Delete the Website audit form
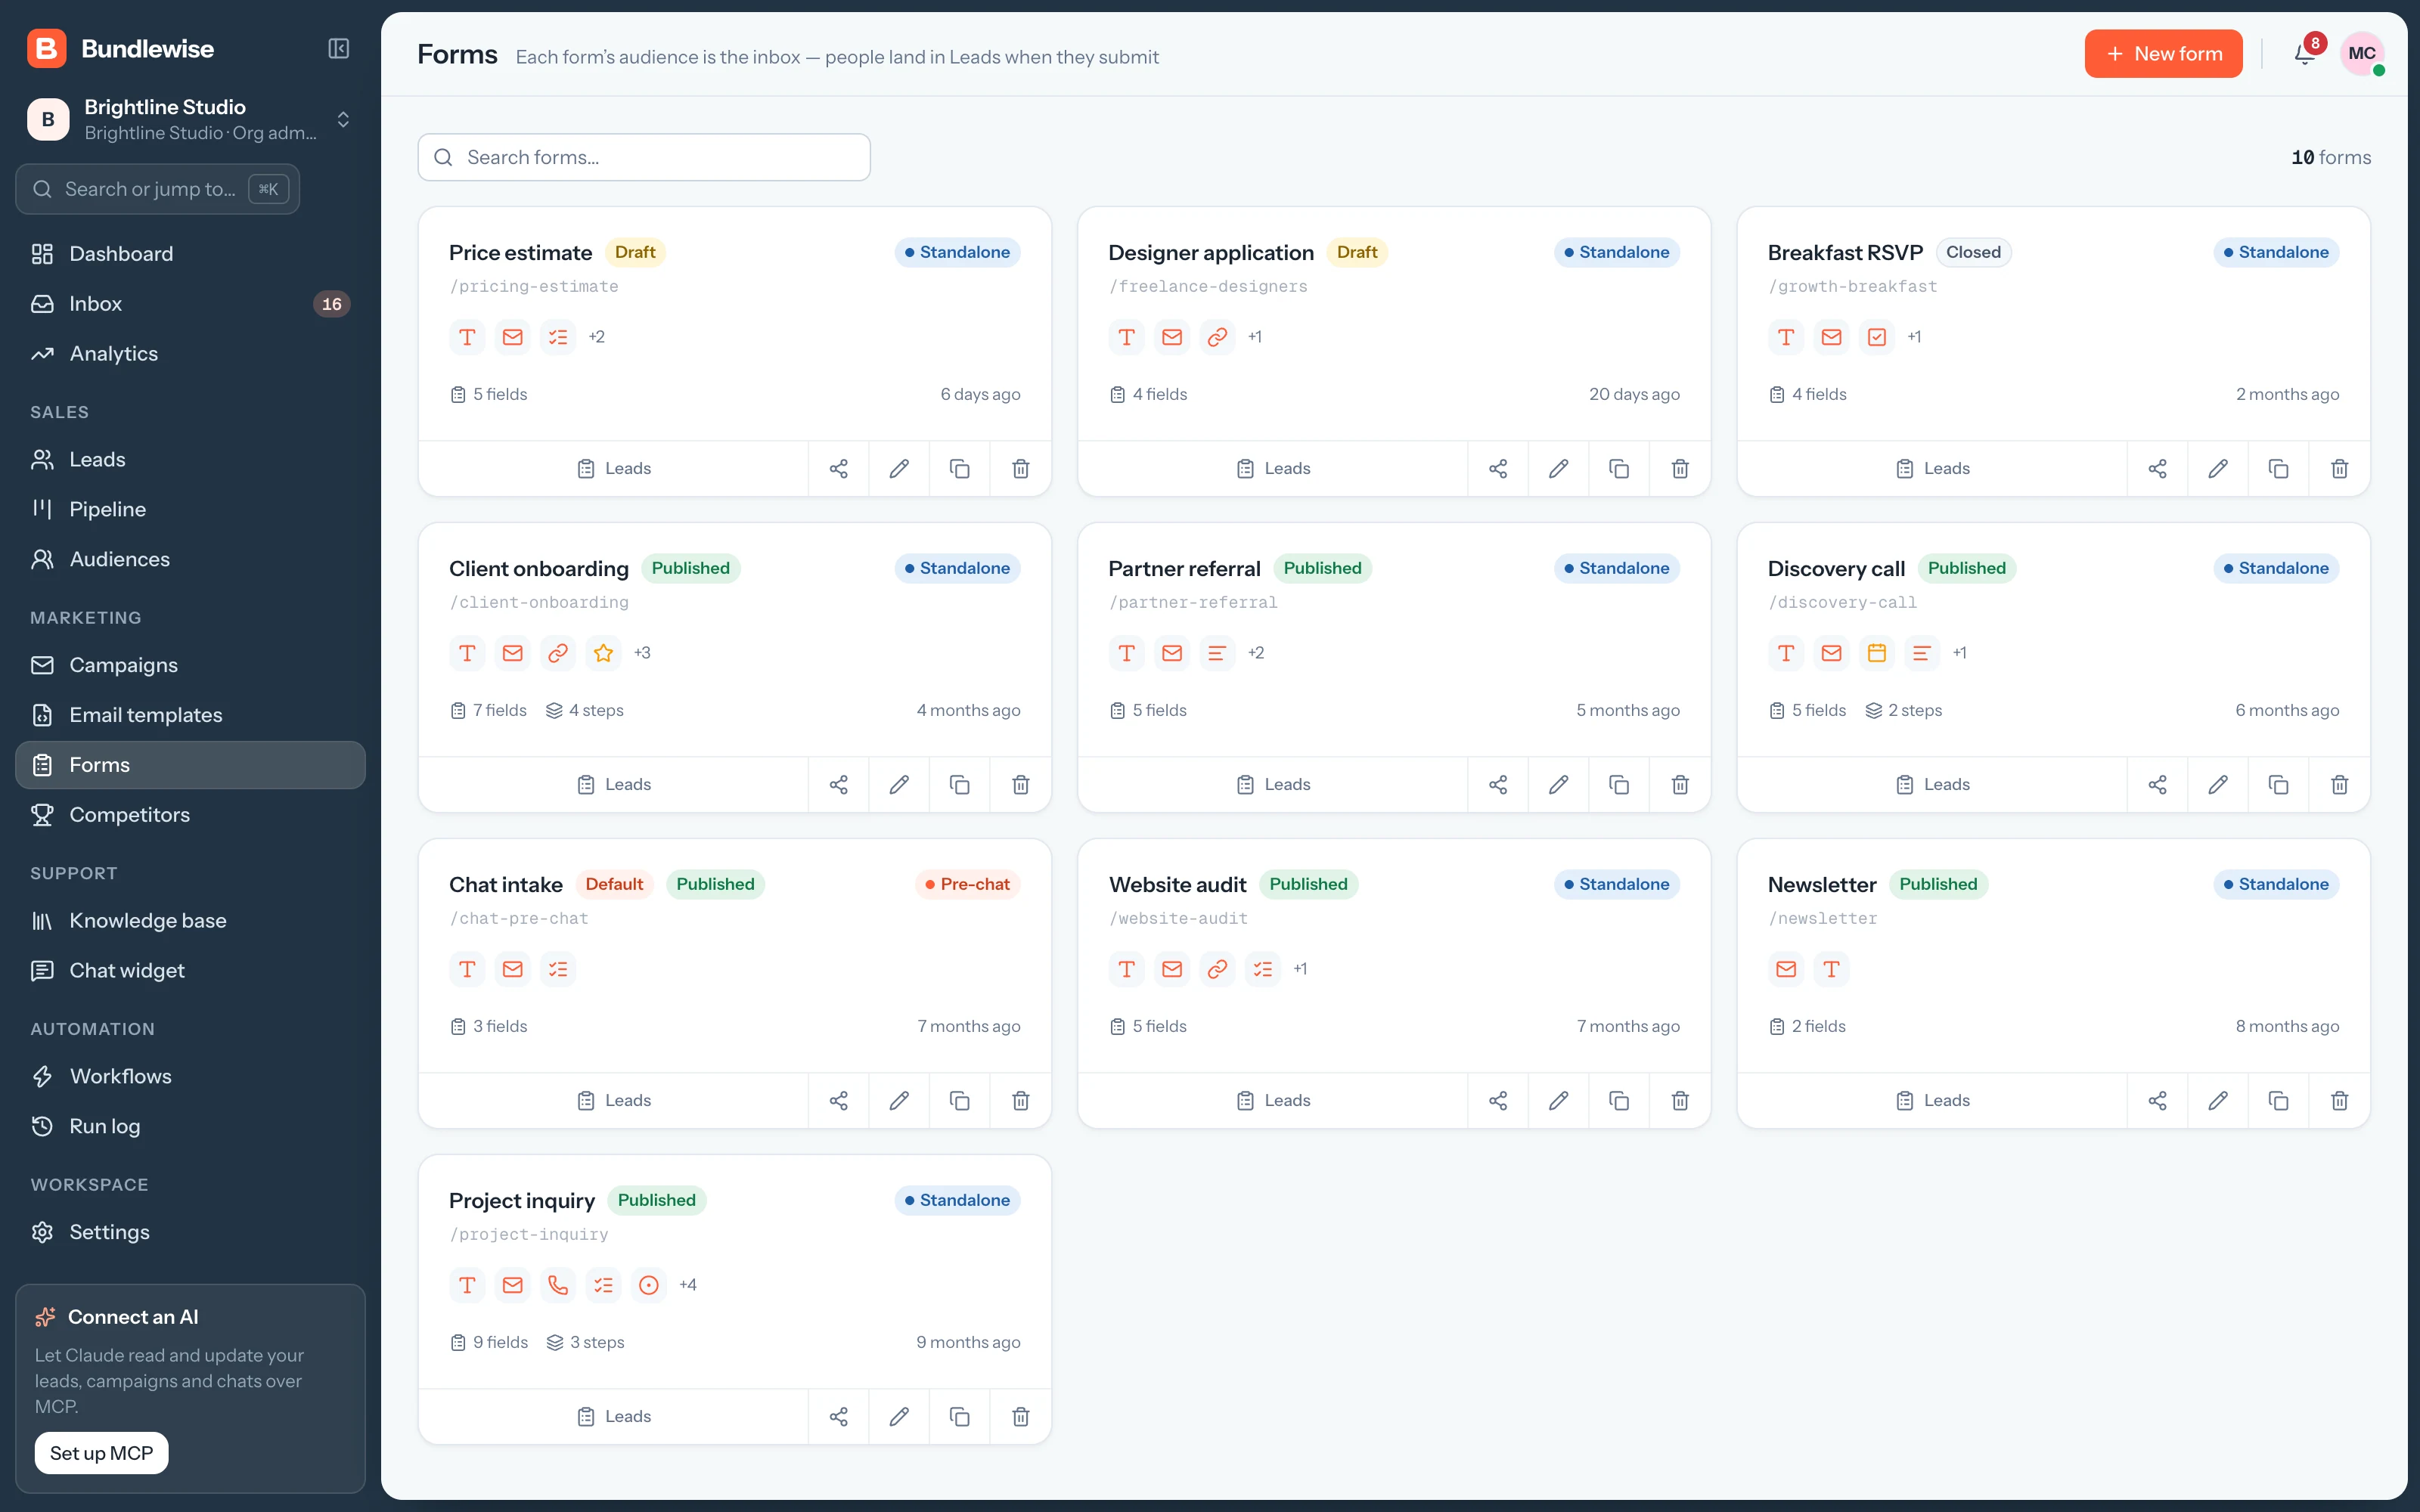The width and height of the screenshot is (2420, 1512). pyautogui.click(x=1680, y=1100)
